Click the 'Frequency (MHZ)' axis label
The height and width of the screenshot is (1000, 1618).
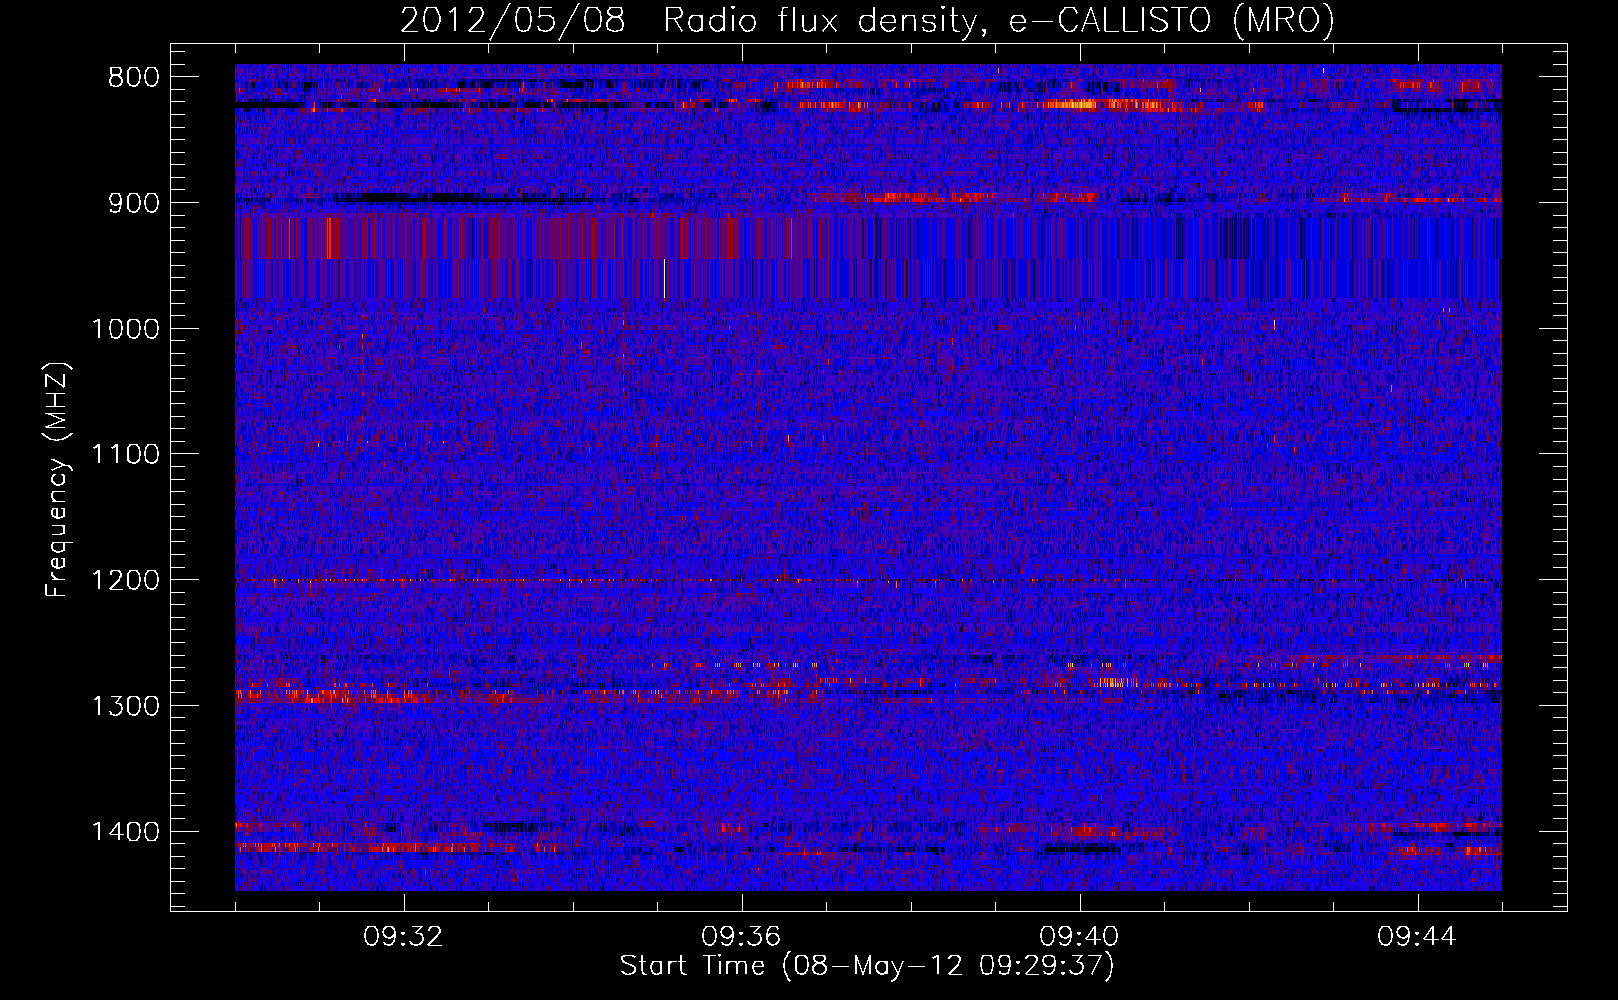57,480
